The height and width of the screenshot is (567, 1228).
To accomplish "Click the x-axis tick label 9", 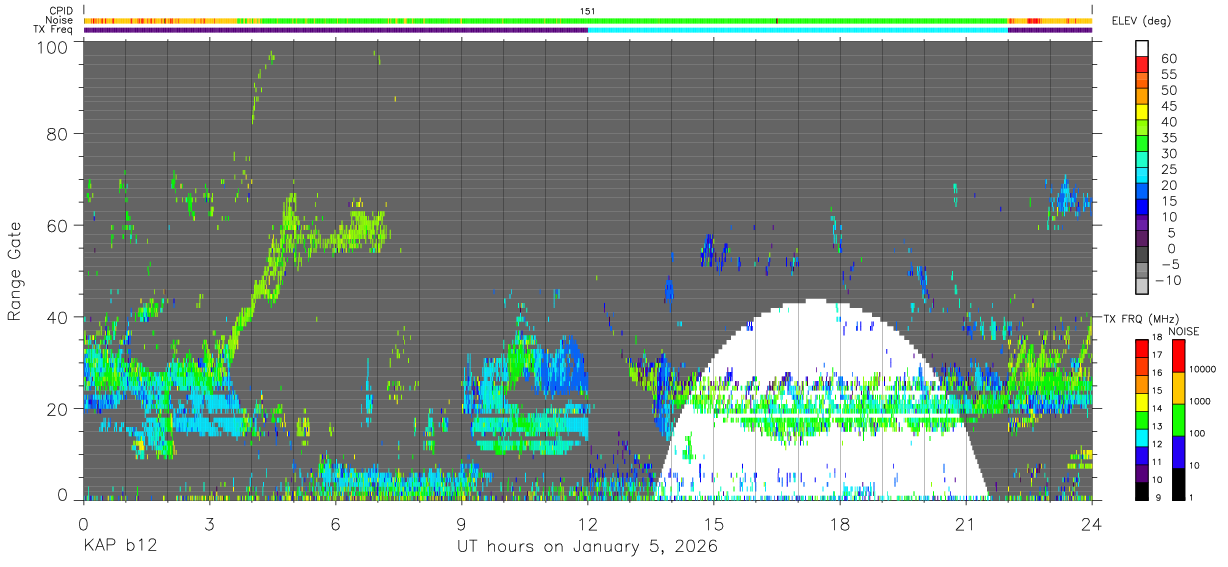I will pos(461,523).
